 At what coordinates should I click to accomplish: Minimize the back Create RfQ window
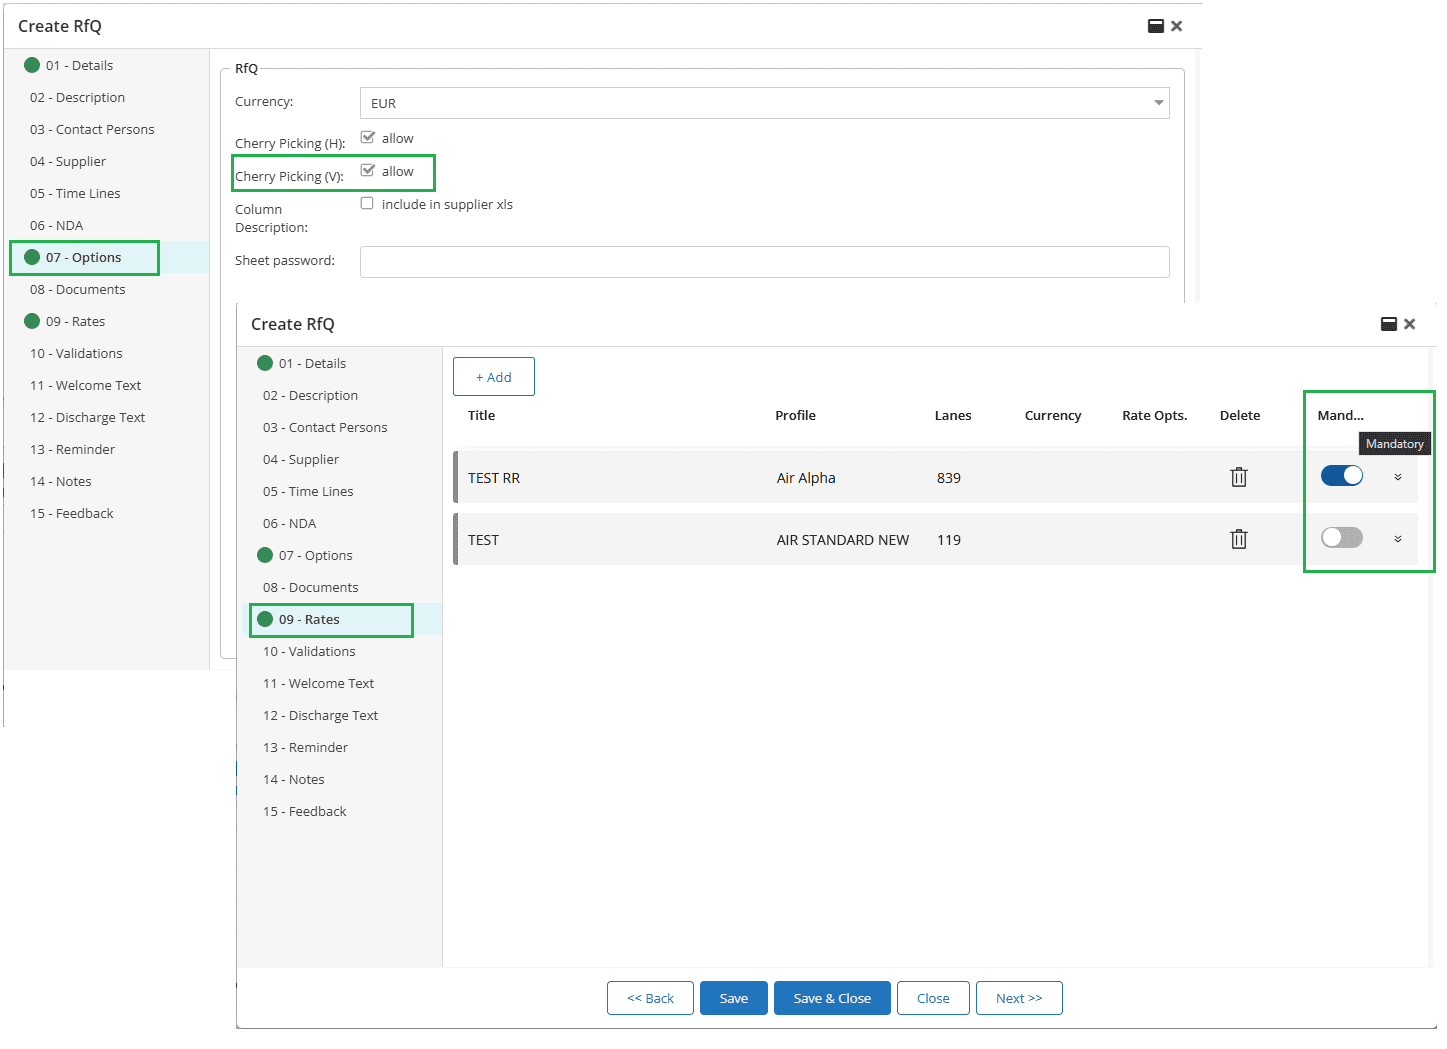(x=1155, y=26)
